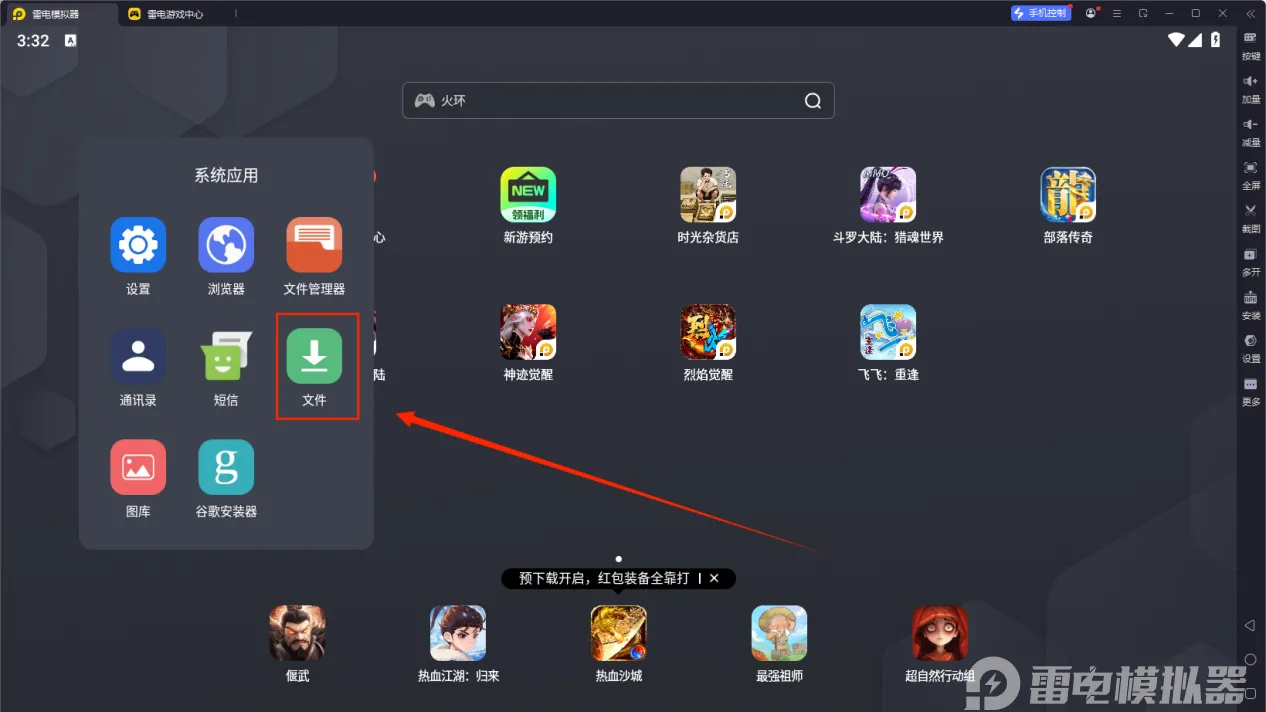Click the 系统应用 folder title
1266x712 pixels.
pos(226,175)
